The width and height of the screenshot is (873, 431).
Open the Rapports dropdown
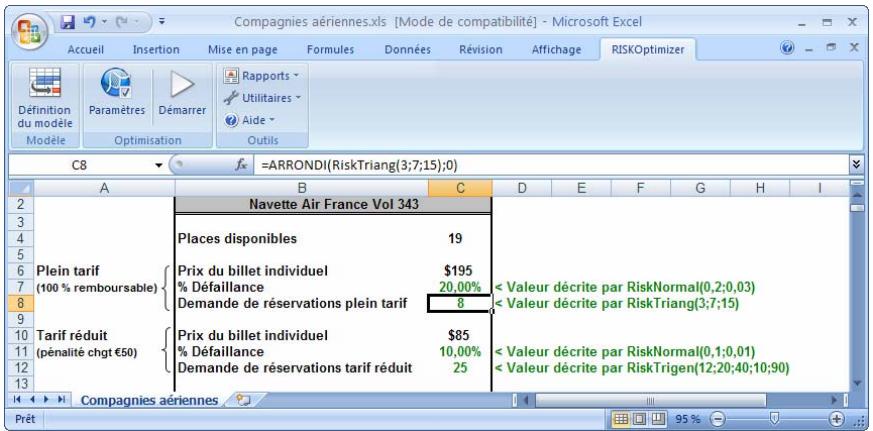(x=261, y=76)
